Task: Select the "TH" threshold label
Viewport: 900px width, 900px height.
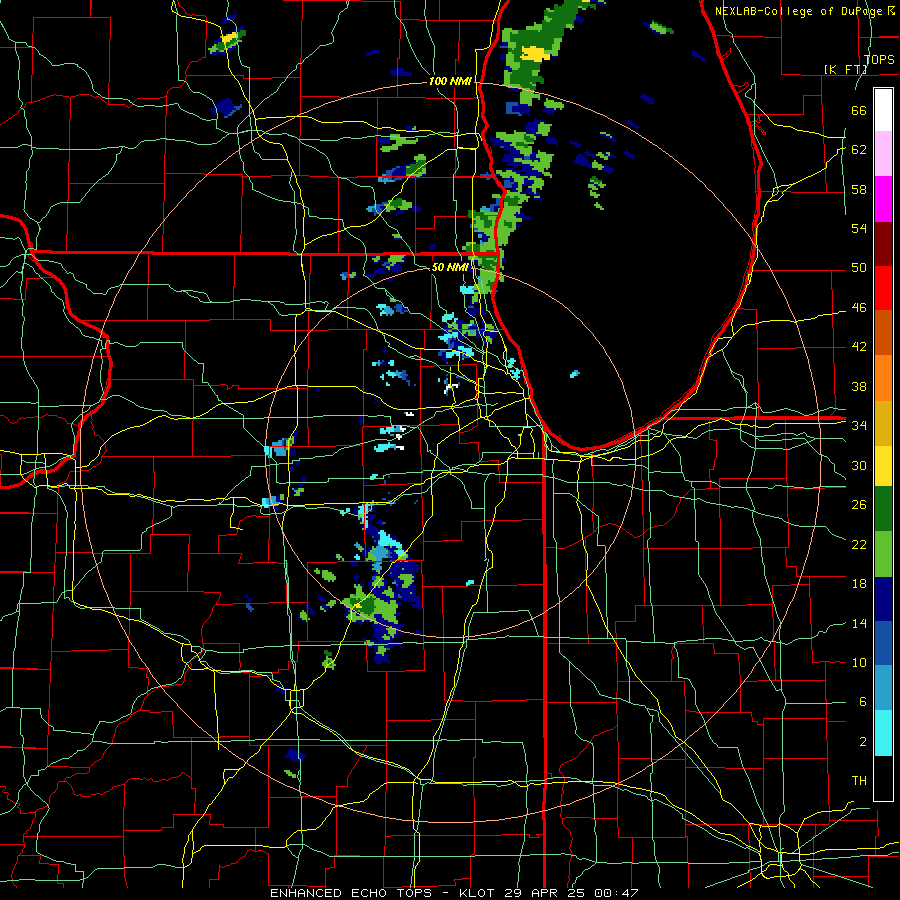Action: tap(859, 781)
